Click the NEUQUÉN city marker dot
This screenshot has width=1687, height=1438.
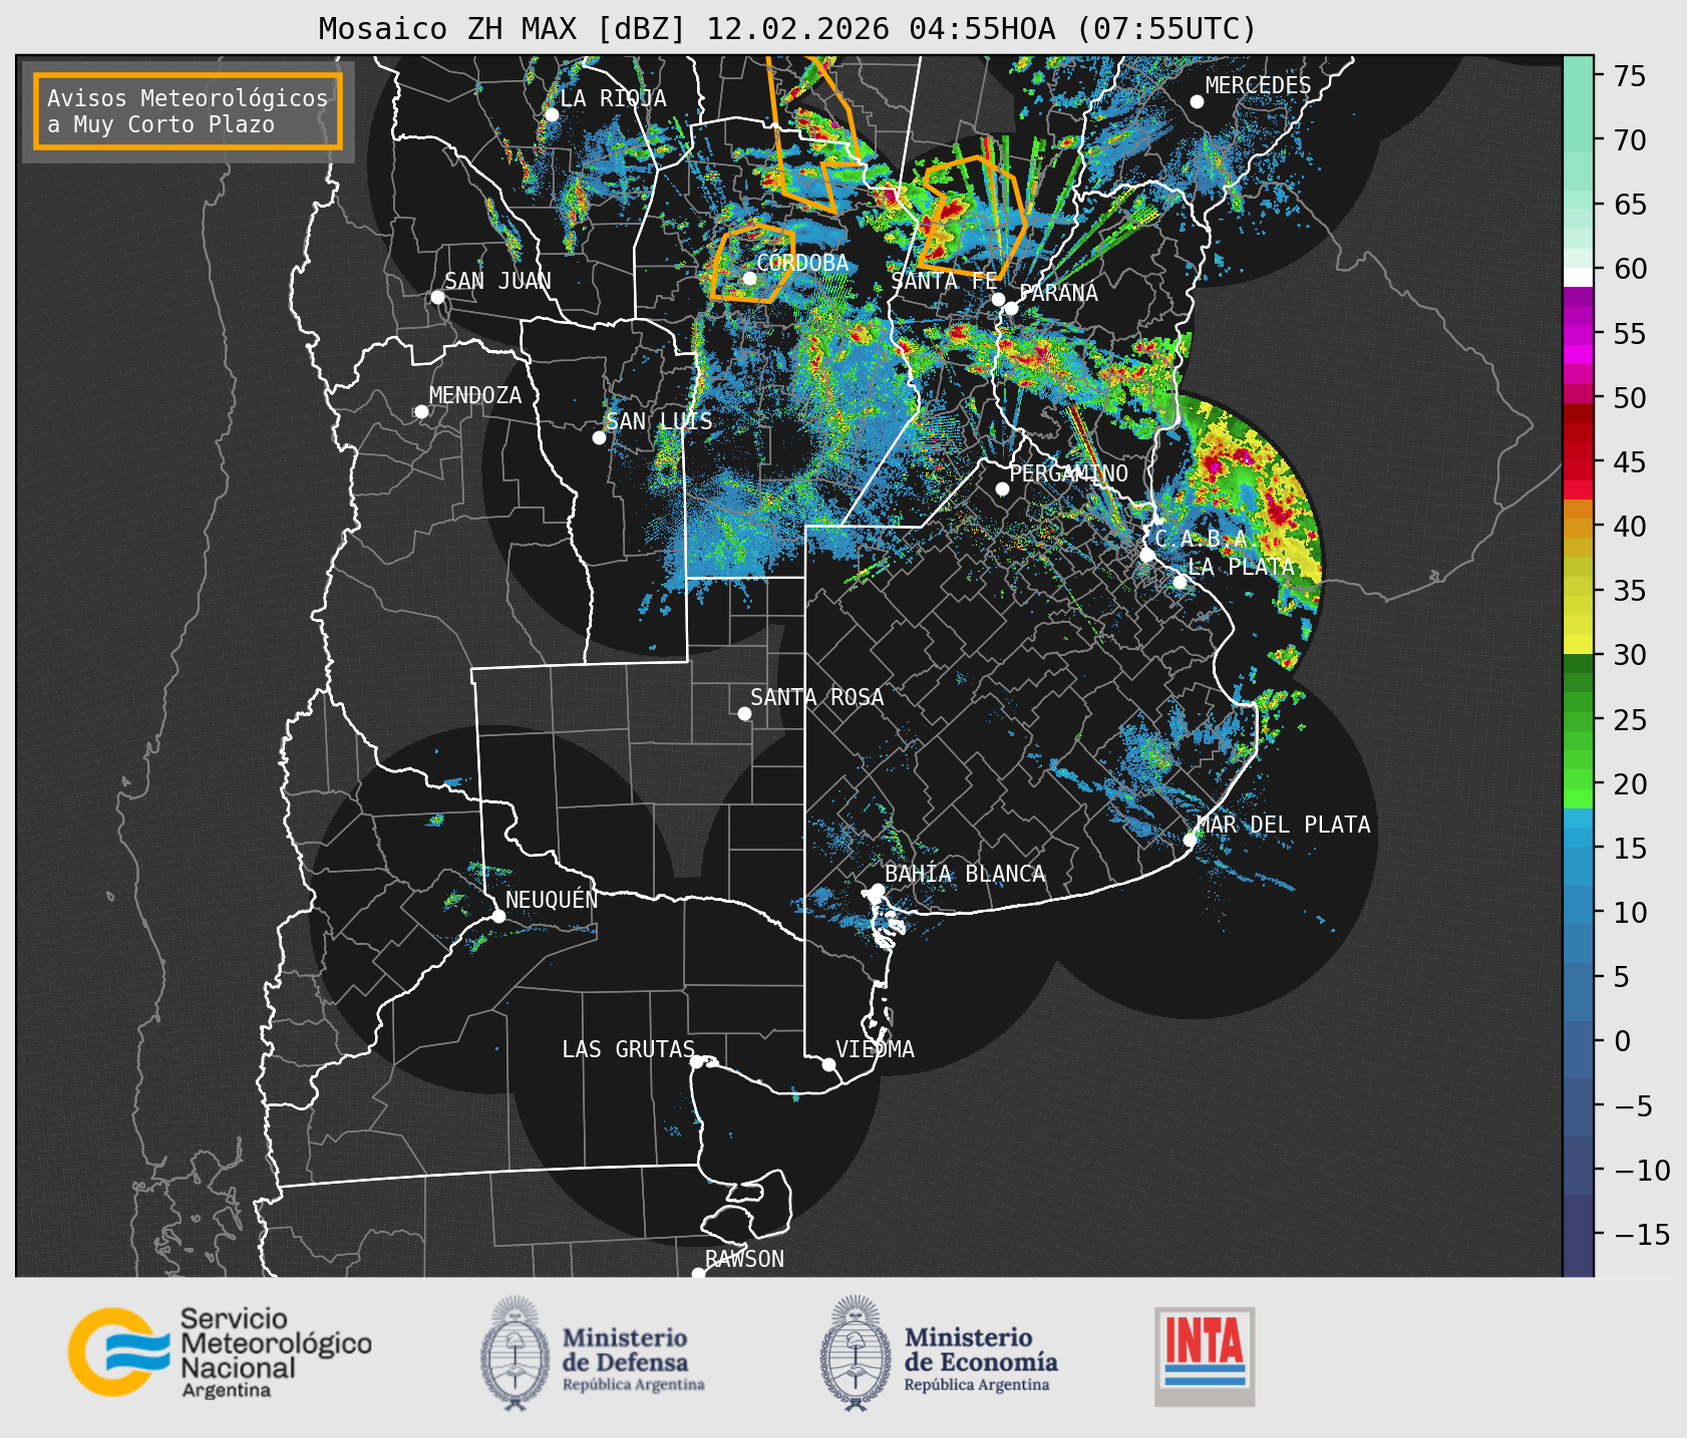coord(498,916)
